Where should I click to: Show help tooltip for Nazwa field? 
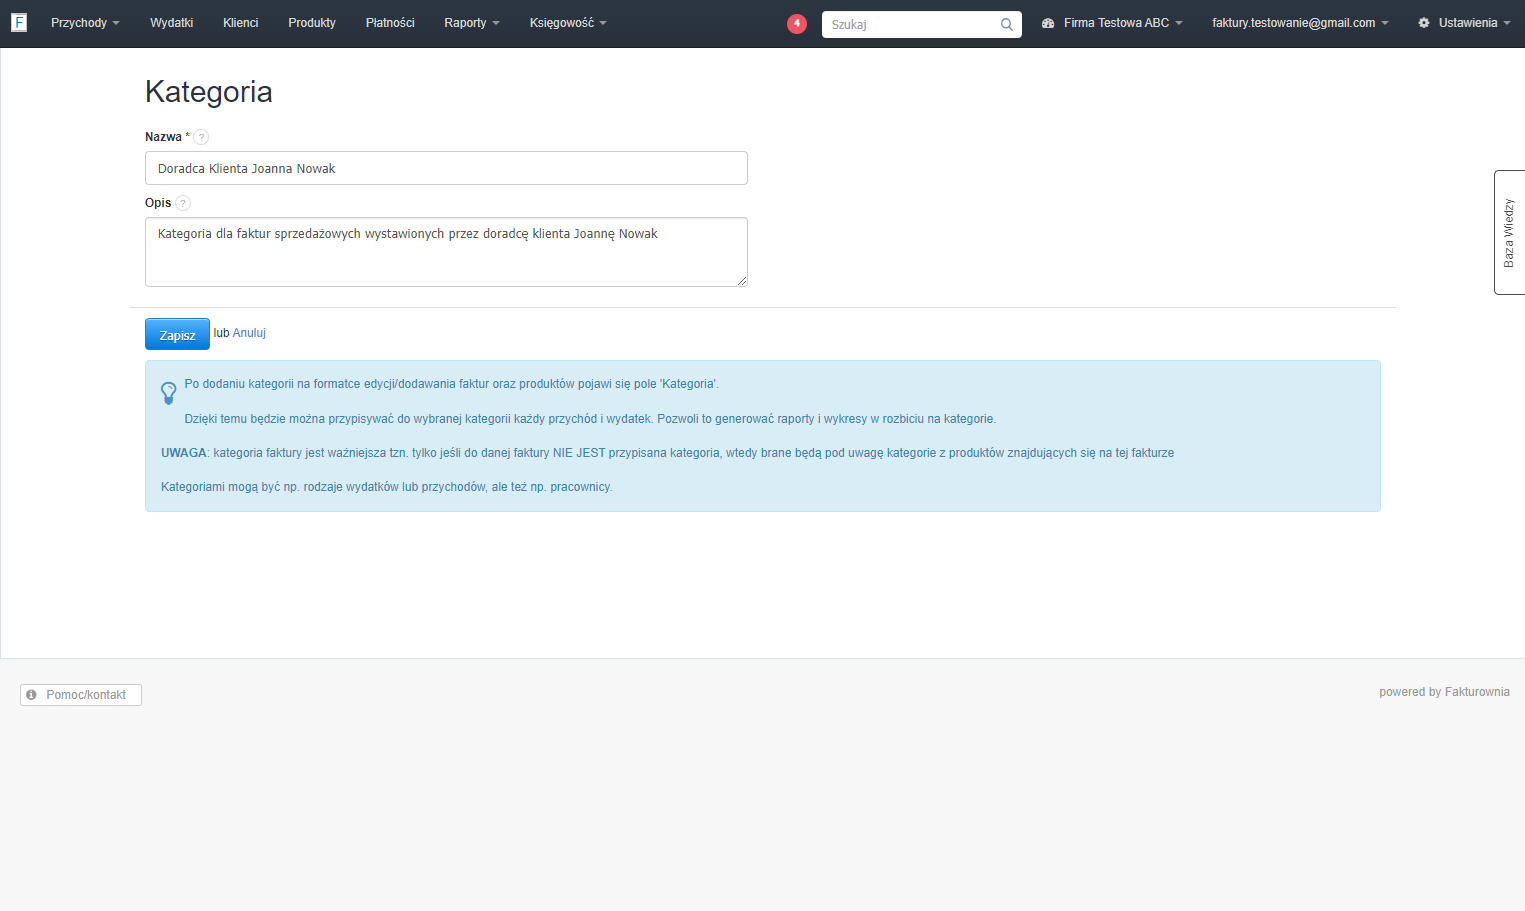point(201,137)
